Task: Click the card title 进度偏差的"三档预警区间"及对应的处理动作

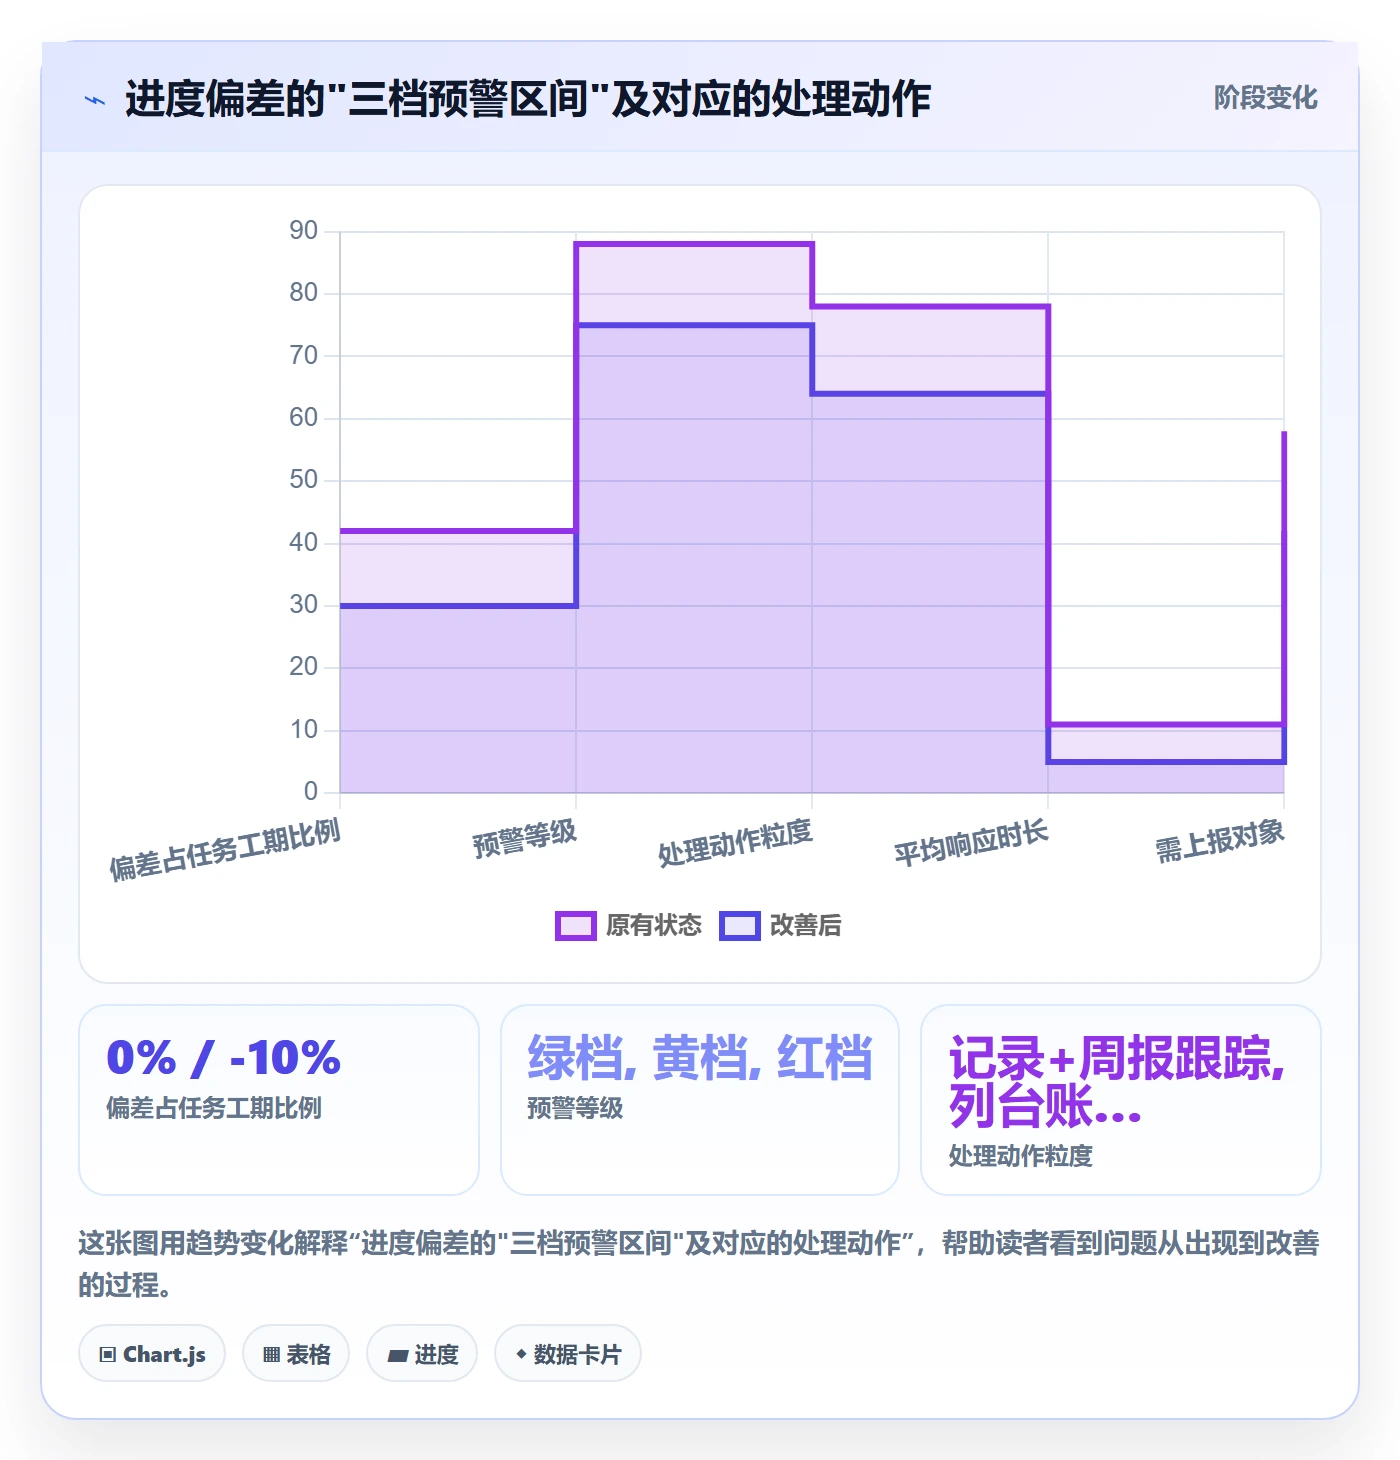Action: [528, 99]
